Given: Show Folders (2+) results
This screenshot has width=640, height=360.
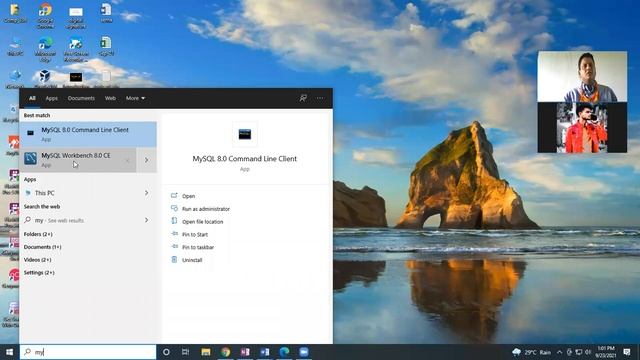Looking at the screenshot, I should coord(38,234).
